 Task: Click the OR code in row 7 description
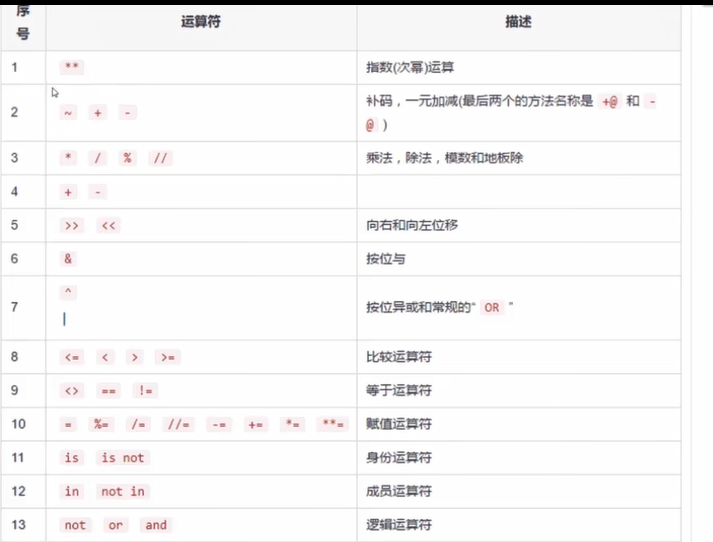492,308
